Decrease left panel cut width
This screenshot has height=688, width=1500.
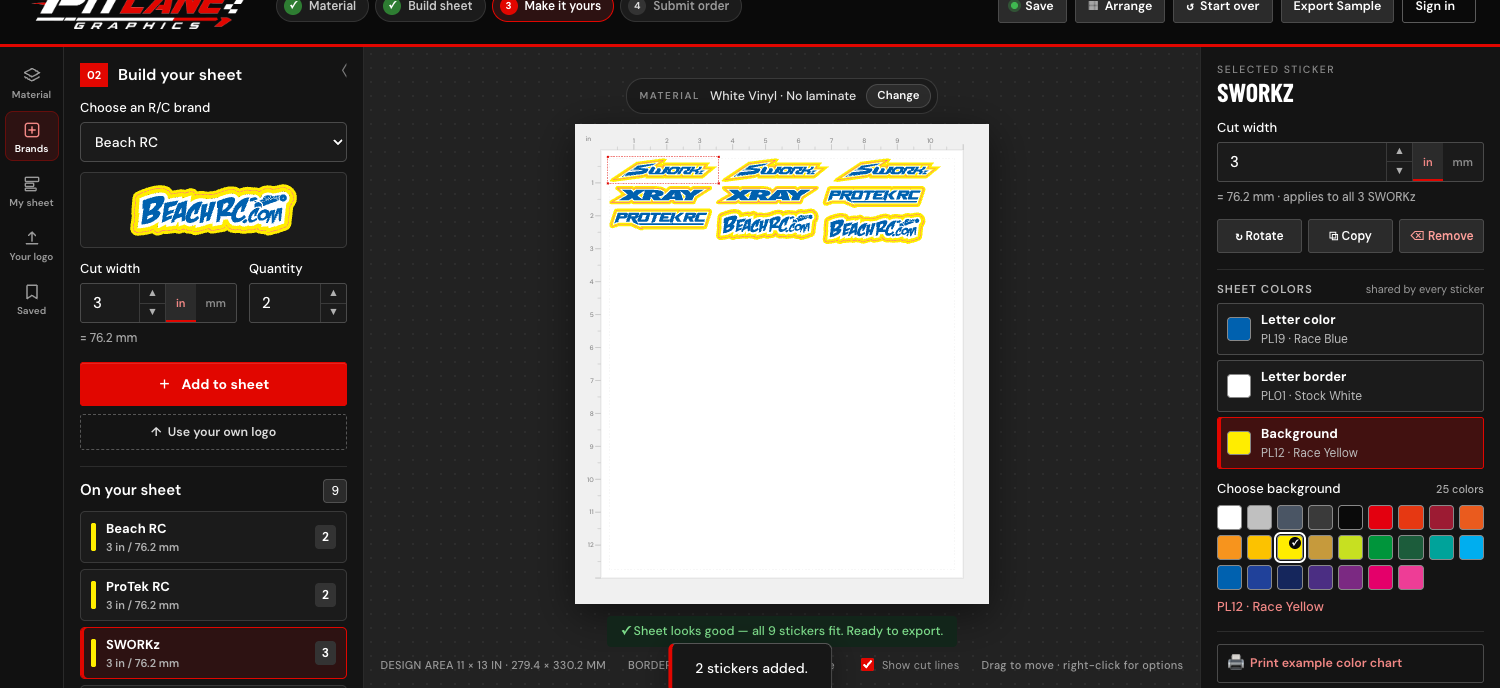tap(152, 312)
